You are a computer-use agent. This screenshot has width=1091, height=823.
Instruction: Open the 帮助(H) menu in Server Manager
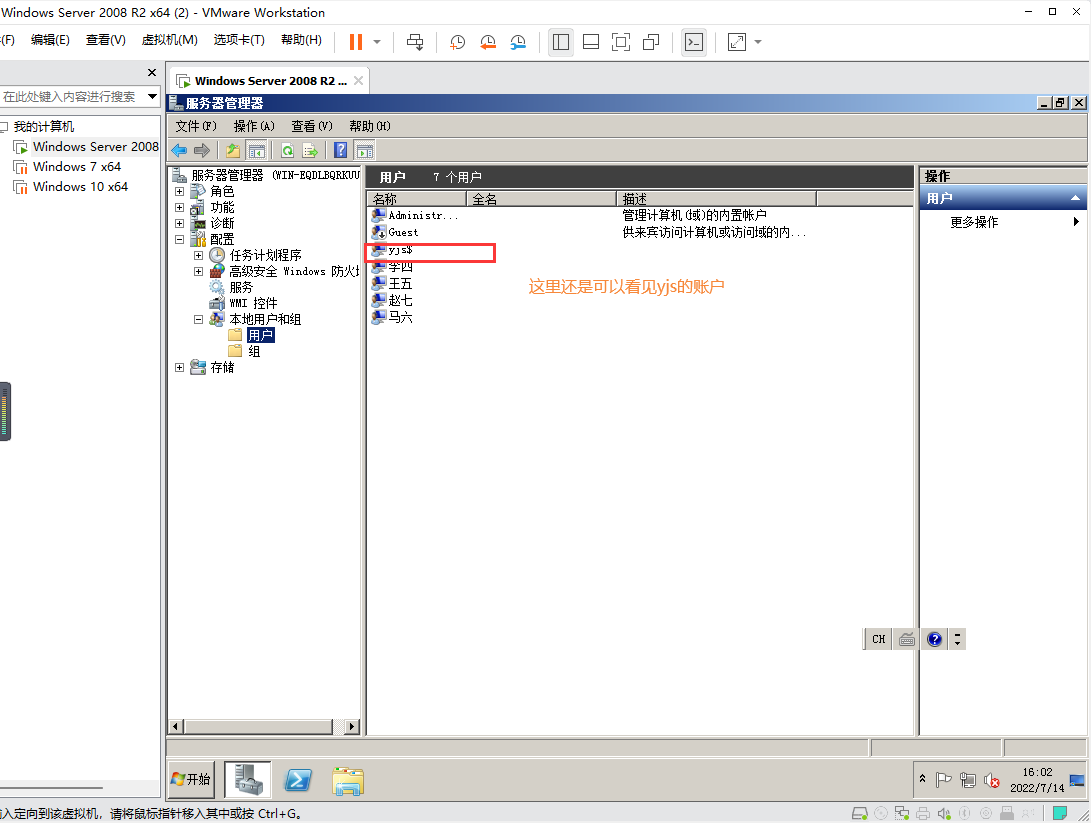pyautogui.click(x=369, y=126)
